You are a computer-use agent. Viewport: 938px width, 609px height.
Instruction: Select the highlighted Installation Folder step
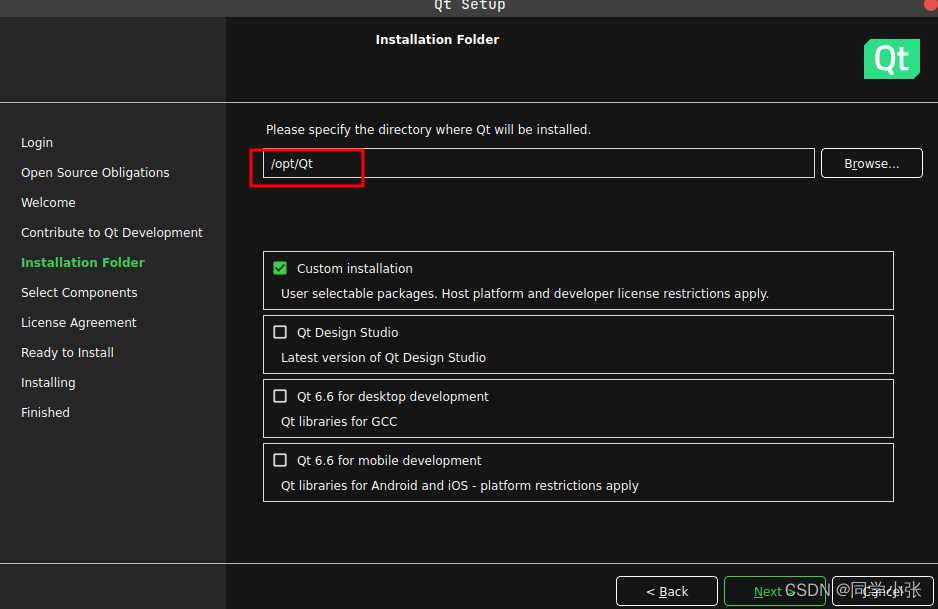[83, 262]
